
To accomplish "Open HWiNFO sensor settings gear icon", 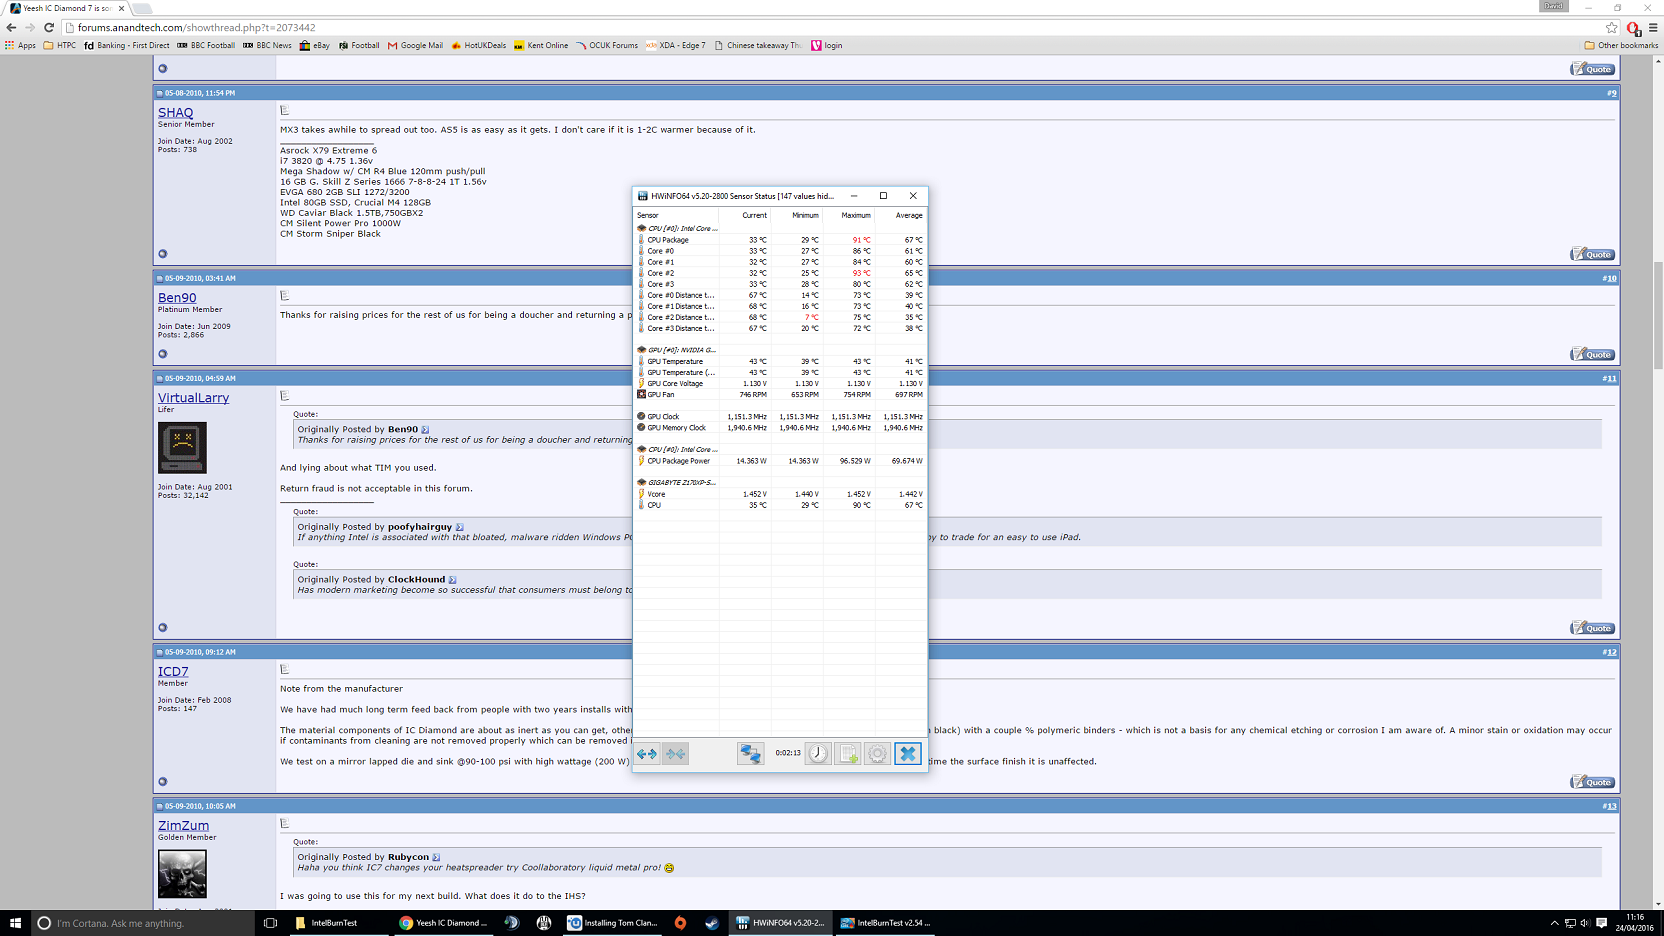I will point(877,754).
